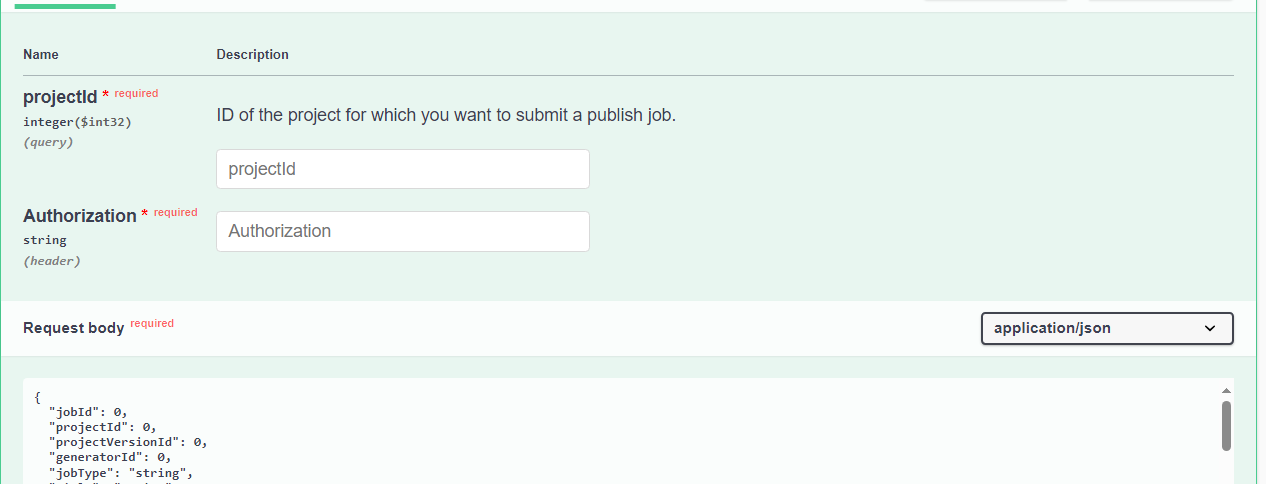
Task: Select the projectId parameter name label
Action: point(60,97)
